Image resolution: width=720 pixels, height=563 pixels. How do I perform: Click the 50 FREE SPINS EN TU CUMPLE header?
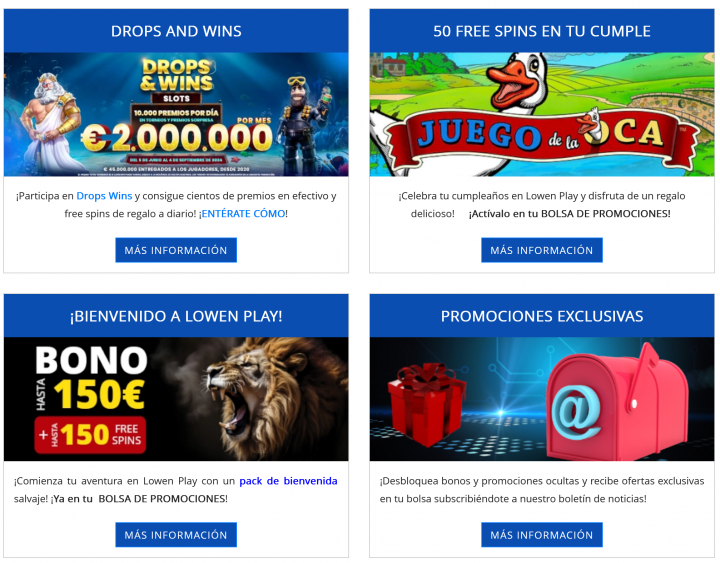tap(542, 31)
